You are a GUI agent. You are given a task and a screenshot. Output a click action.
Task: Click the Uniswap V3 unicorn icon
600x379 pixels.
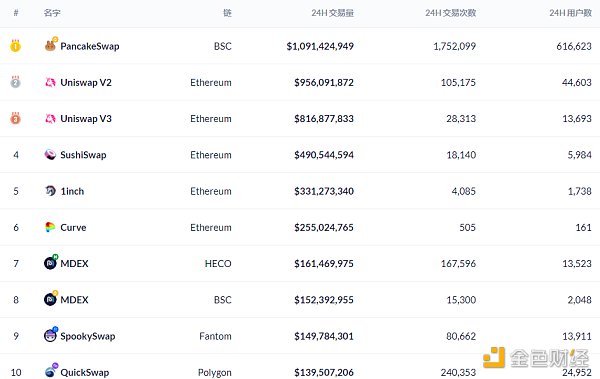coord(51,119)
